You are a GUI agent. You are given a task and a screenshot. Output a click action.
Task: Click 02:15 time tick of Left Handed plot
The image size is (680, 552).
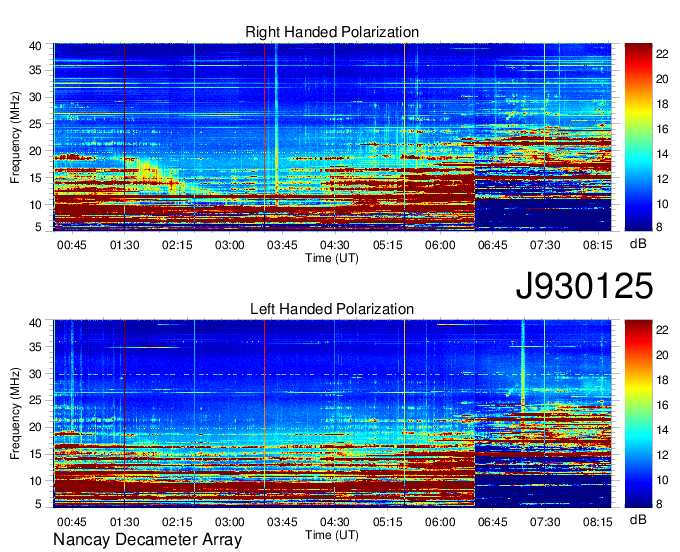(x=177, y=522)
